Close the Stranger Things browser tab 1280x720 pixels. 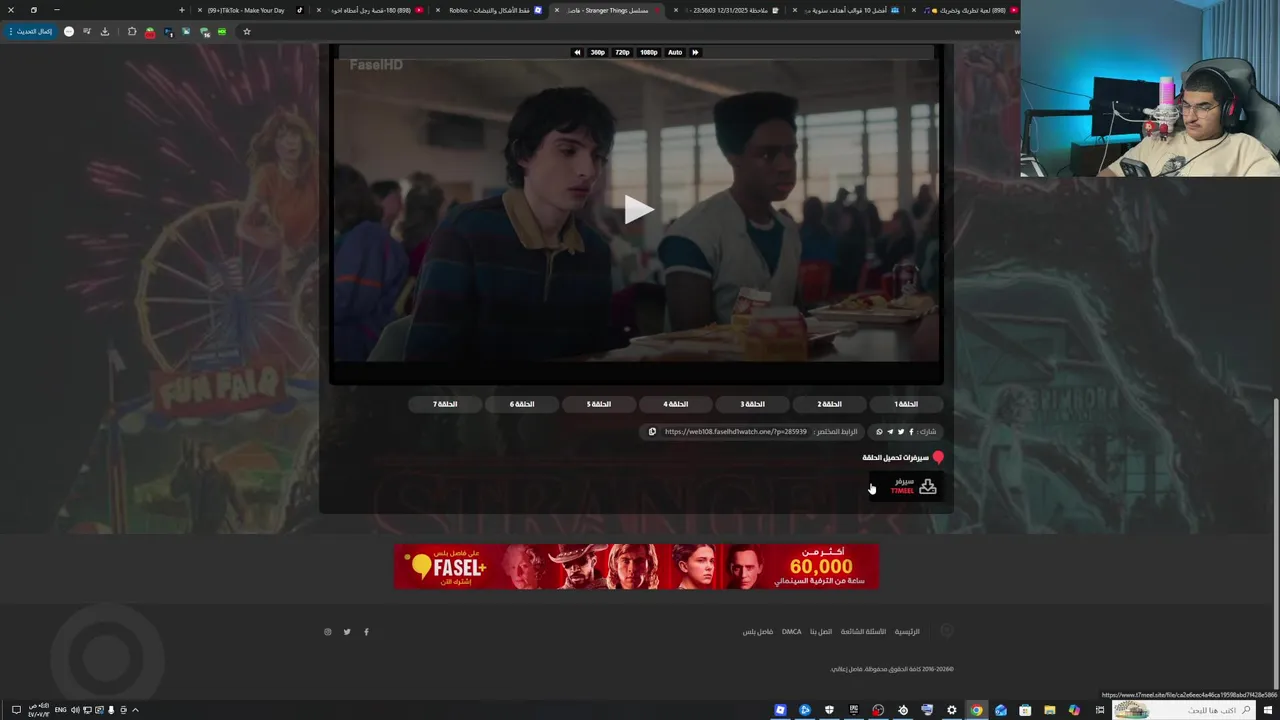tap(557, 10)
